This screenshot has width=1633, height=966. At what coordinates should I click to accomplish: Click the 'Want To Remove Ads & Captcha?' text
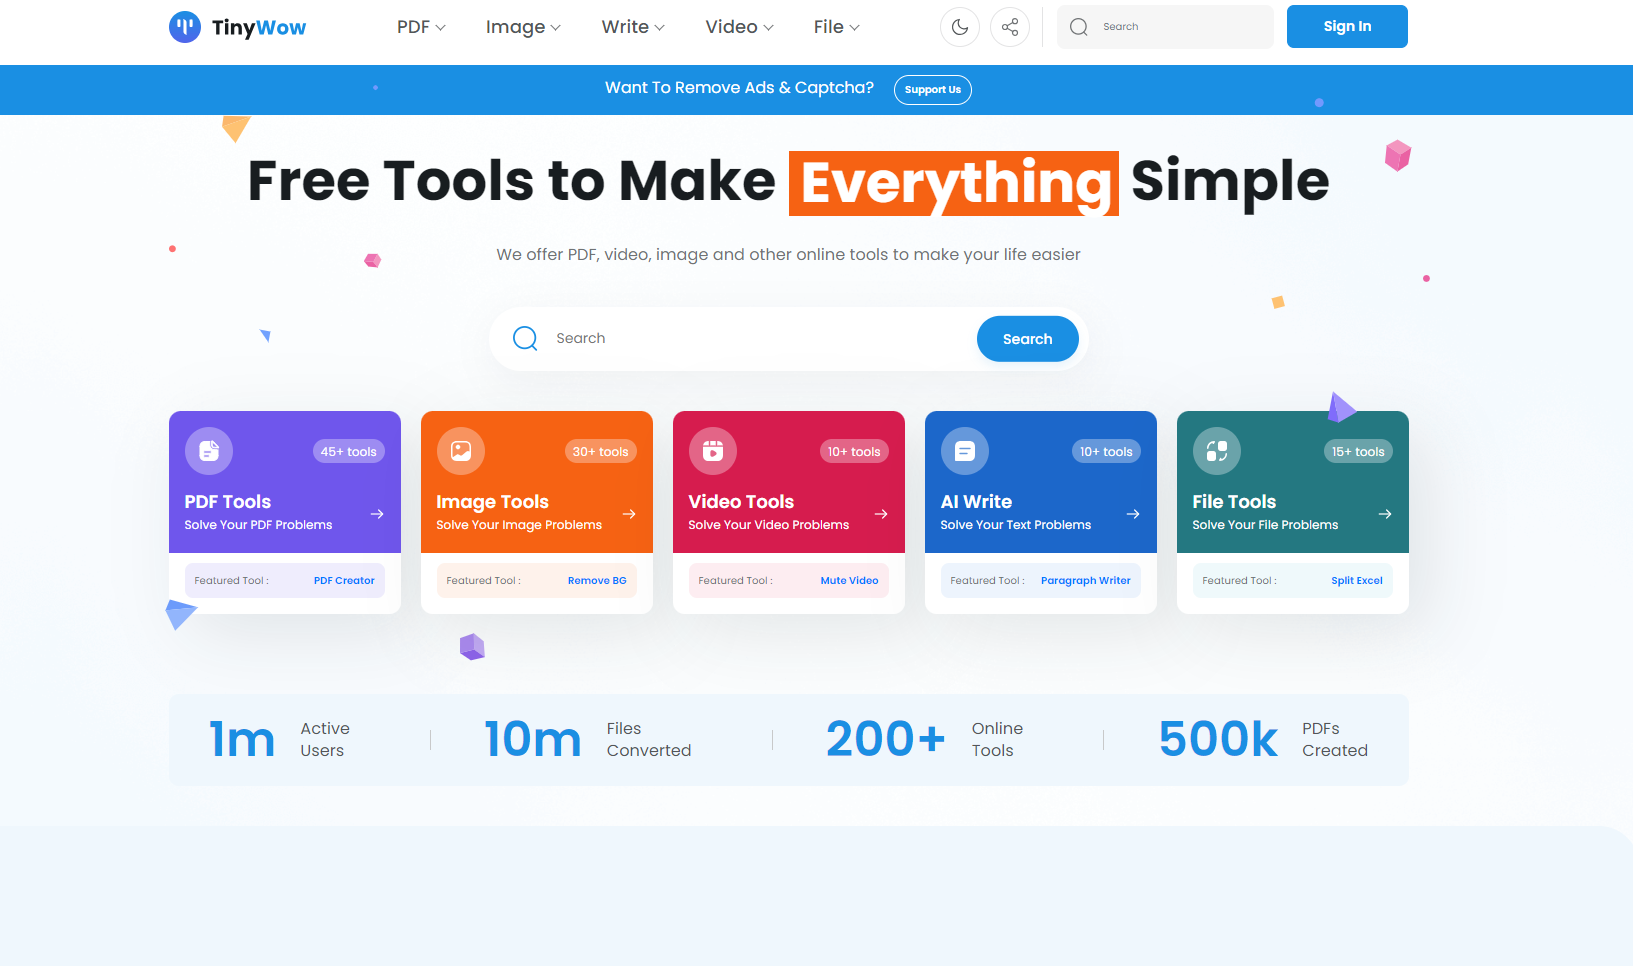click(739, 88)
